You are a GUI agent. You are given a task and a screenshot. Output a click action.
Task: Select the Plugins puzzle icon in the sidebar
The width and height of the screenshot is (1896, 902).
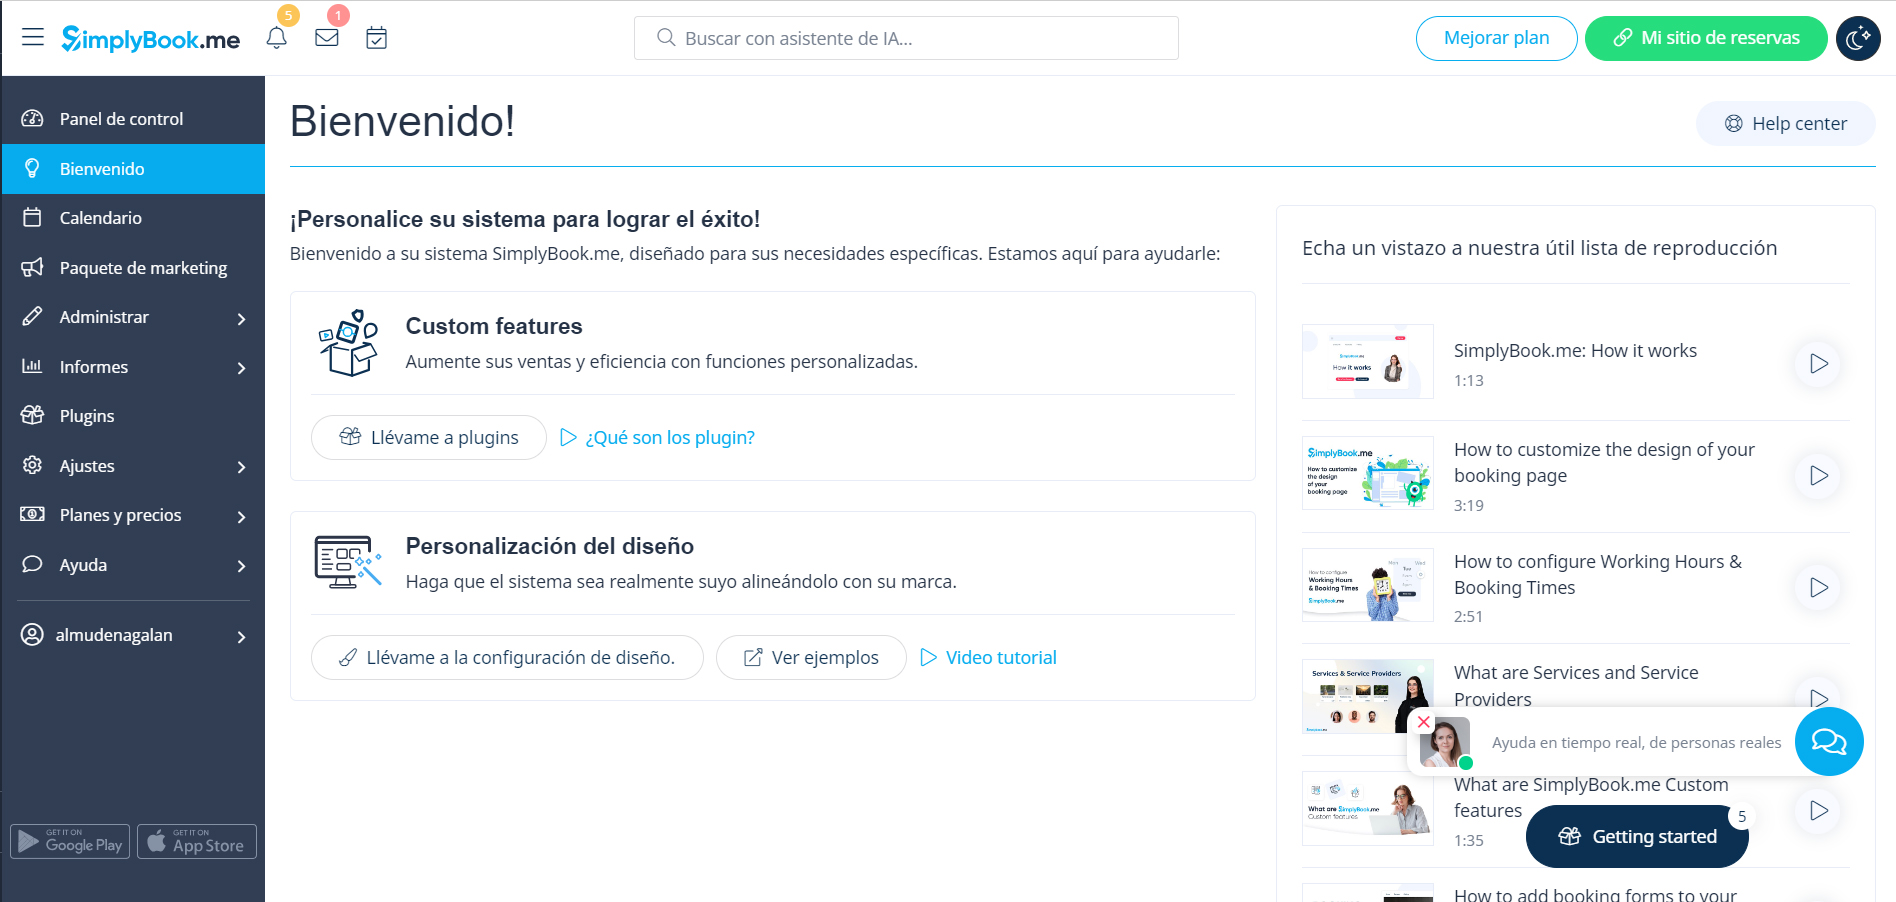point(33,415)
